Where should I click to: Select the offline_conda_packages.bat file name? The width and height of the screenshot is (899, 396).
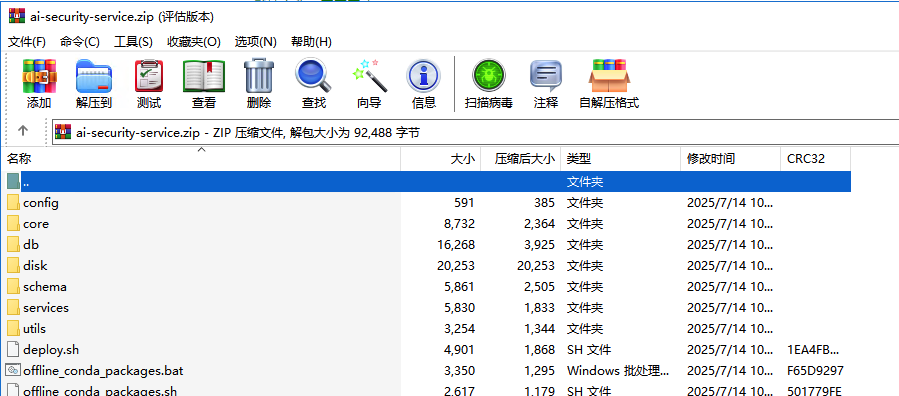(x=103, y=371)
